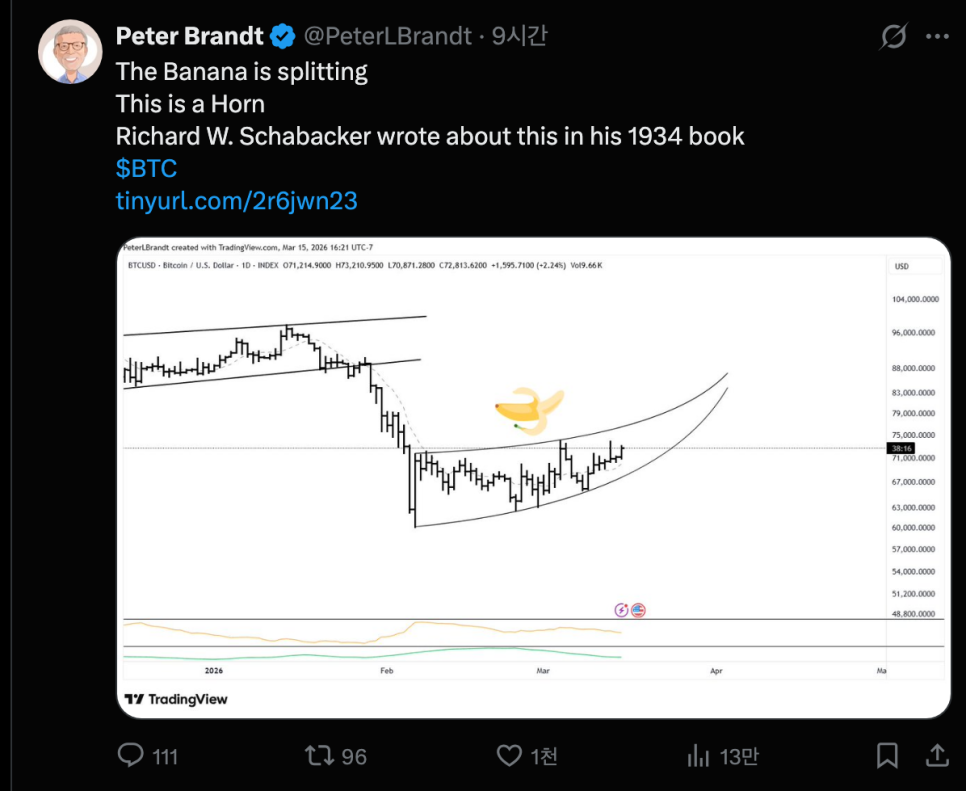Click the share upload arrow icon

(x=937, y=755)
